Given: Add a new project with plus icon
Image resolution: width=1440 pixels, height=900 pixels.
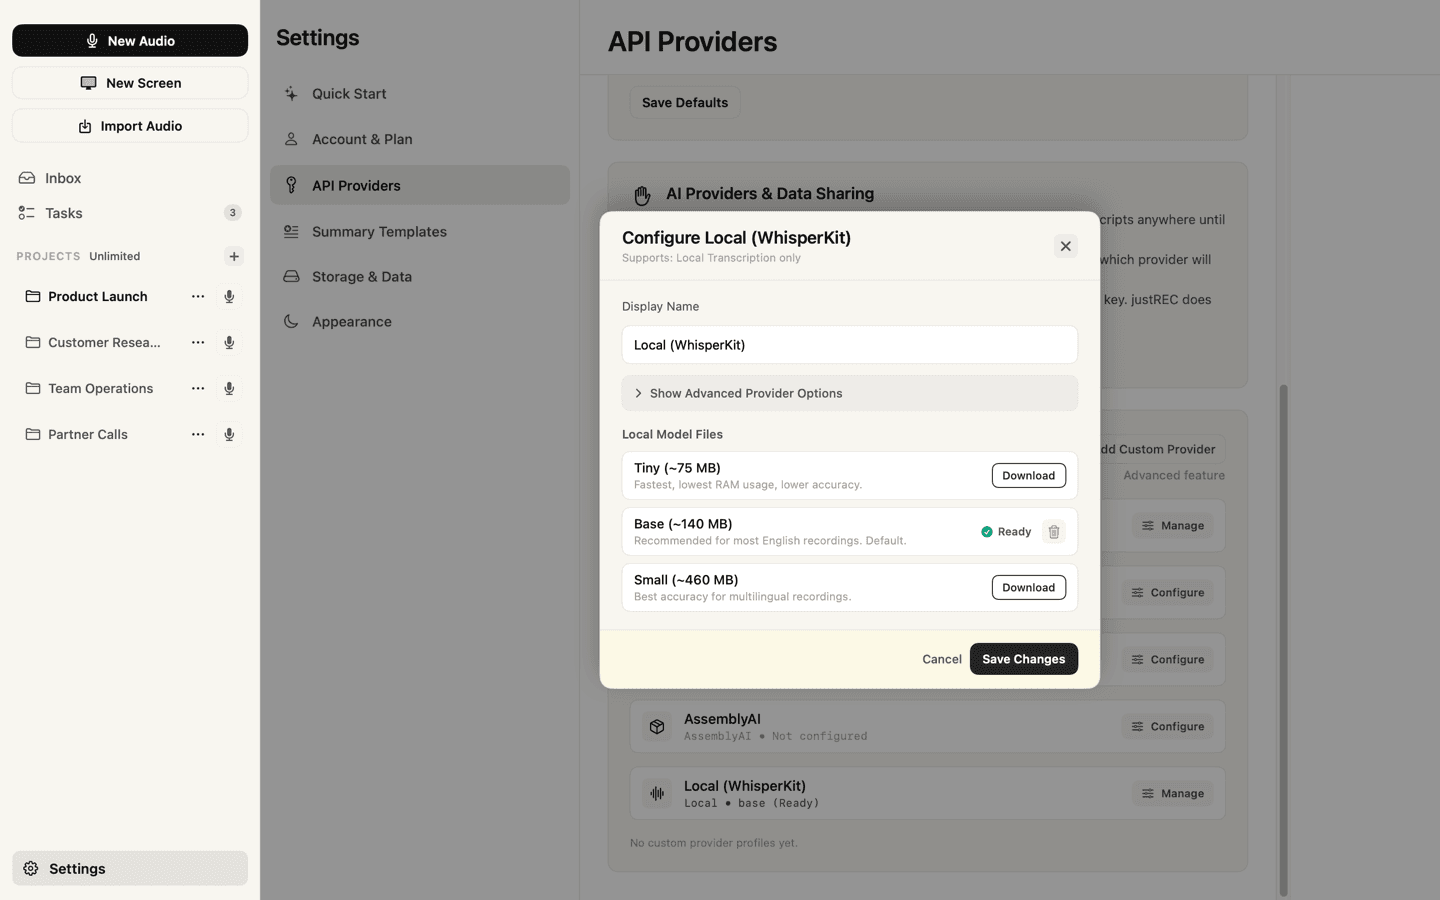Looking at the screenshot, I should coord(234,256).
